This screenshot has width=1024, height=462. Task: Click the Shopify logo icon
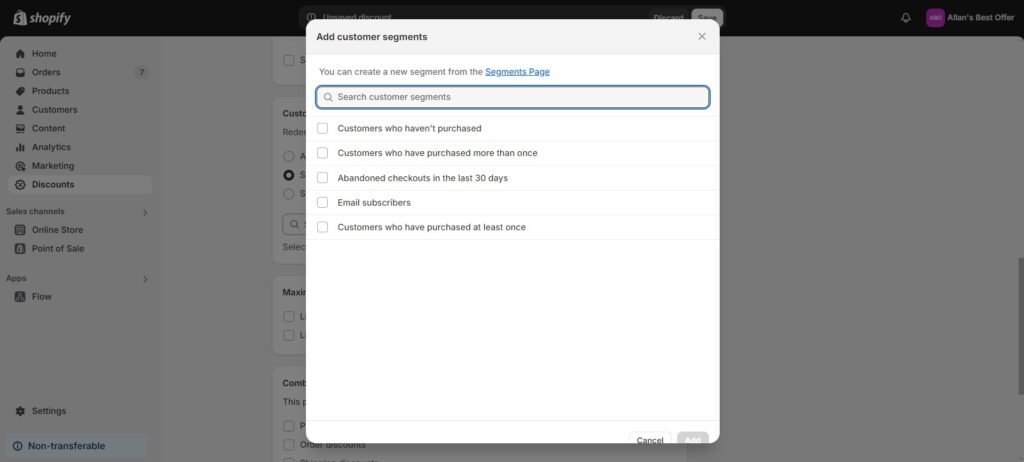tap(19, 18)
